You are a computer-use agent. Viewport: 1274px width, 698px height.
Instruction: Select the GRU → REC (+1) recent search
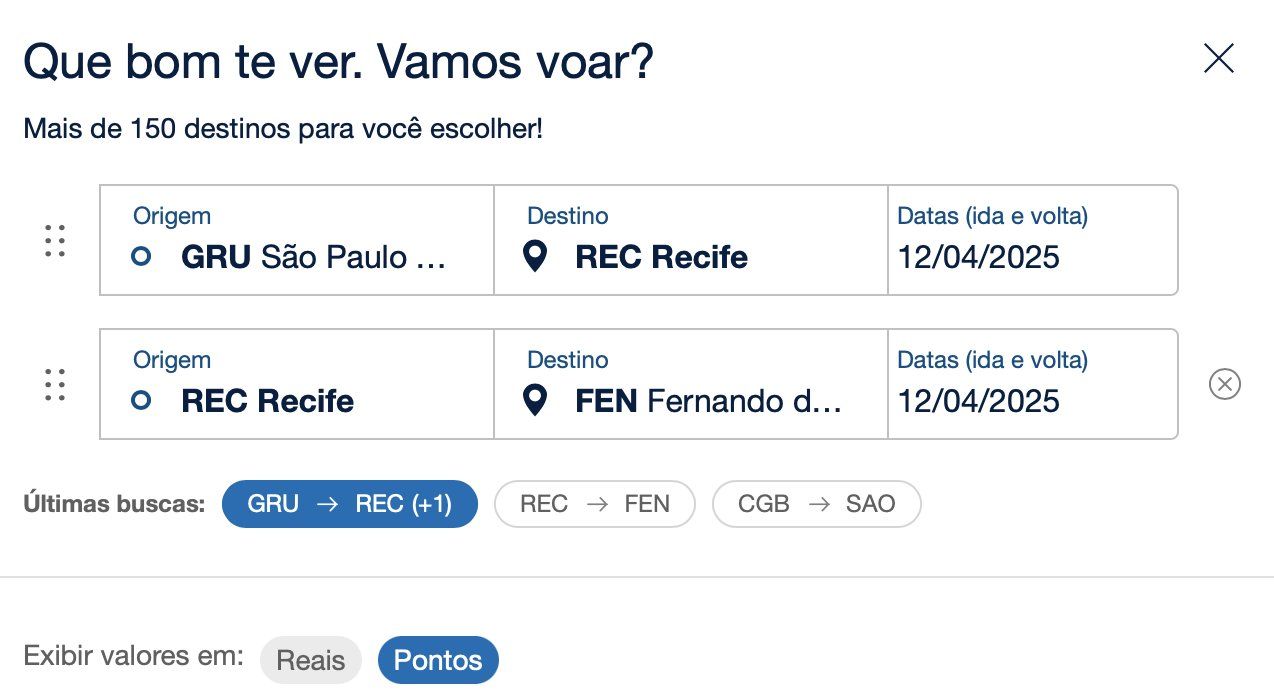350,504
